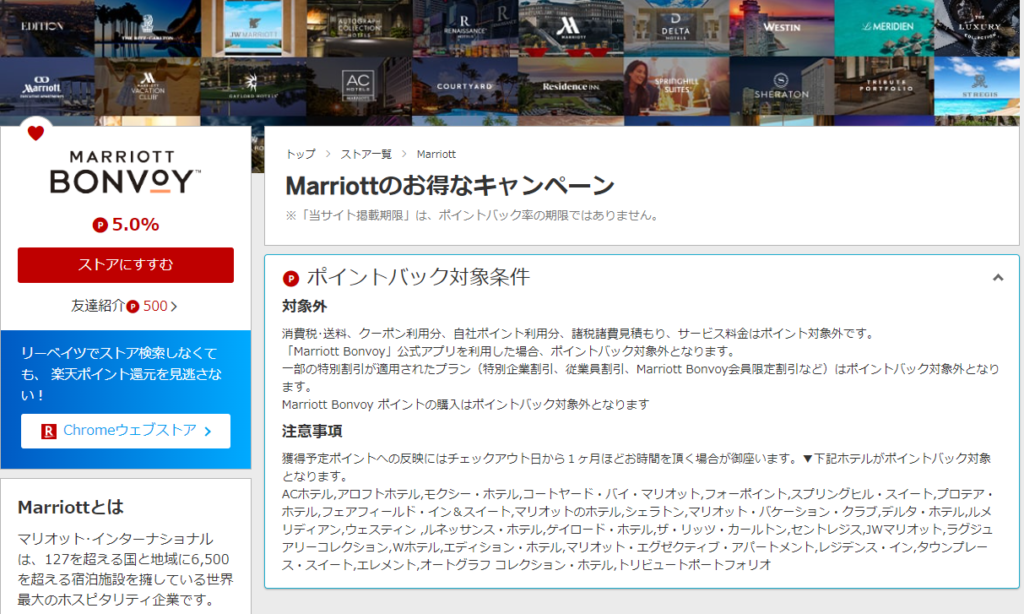Click the Sheraton brand tile
This screenshot has height=614, width=1024.
[x=782, y=86]
